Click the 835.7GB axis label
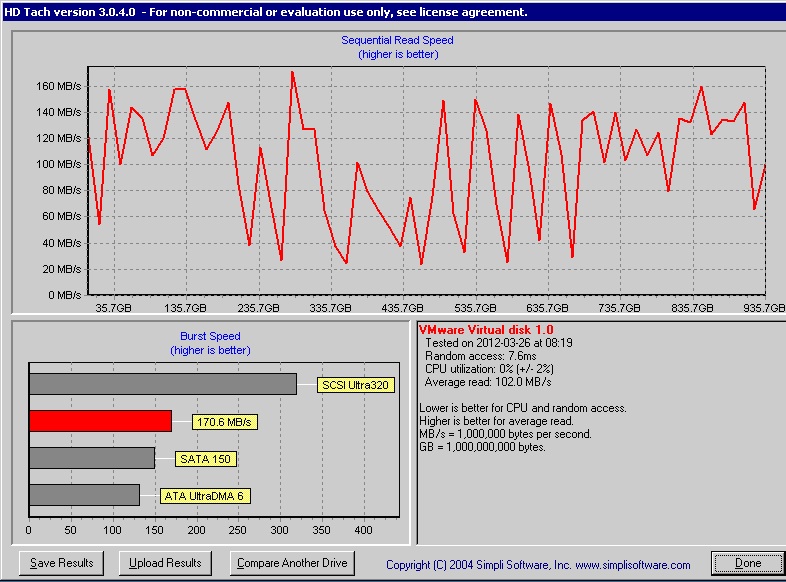The height and width of the screenshot is (582, 786). coord(692,308)
